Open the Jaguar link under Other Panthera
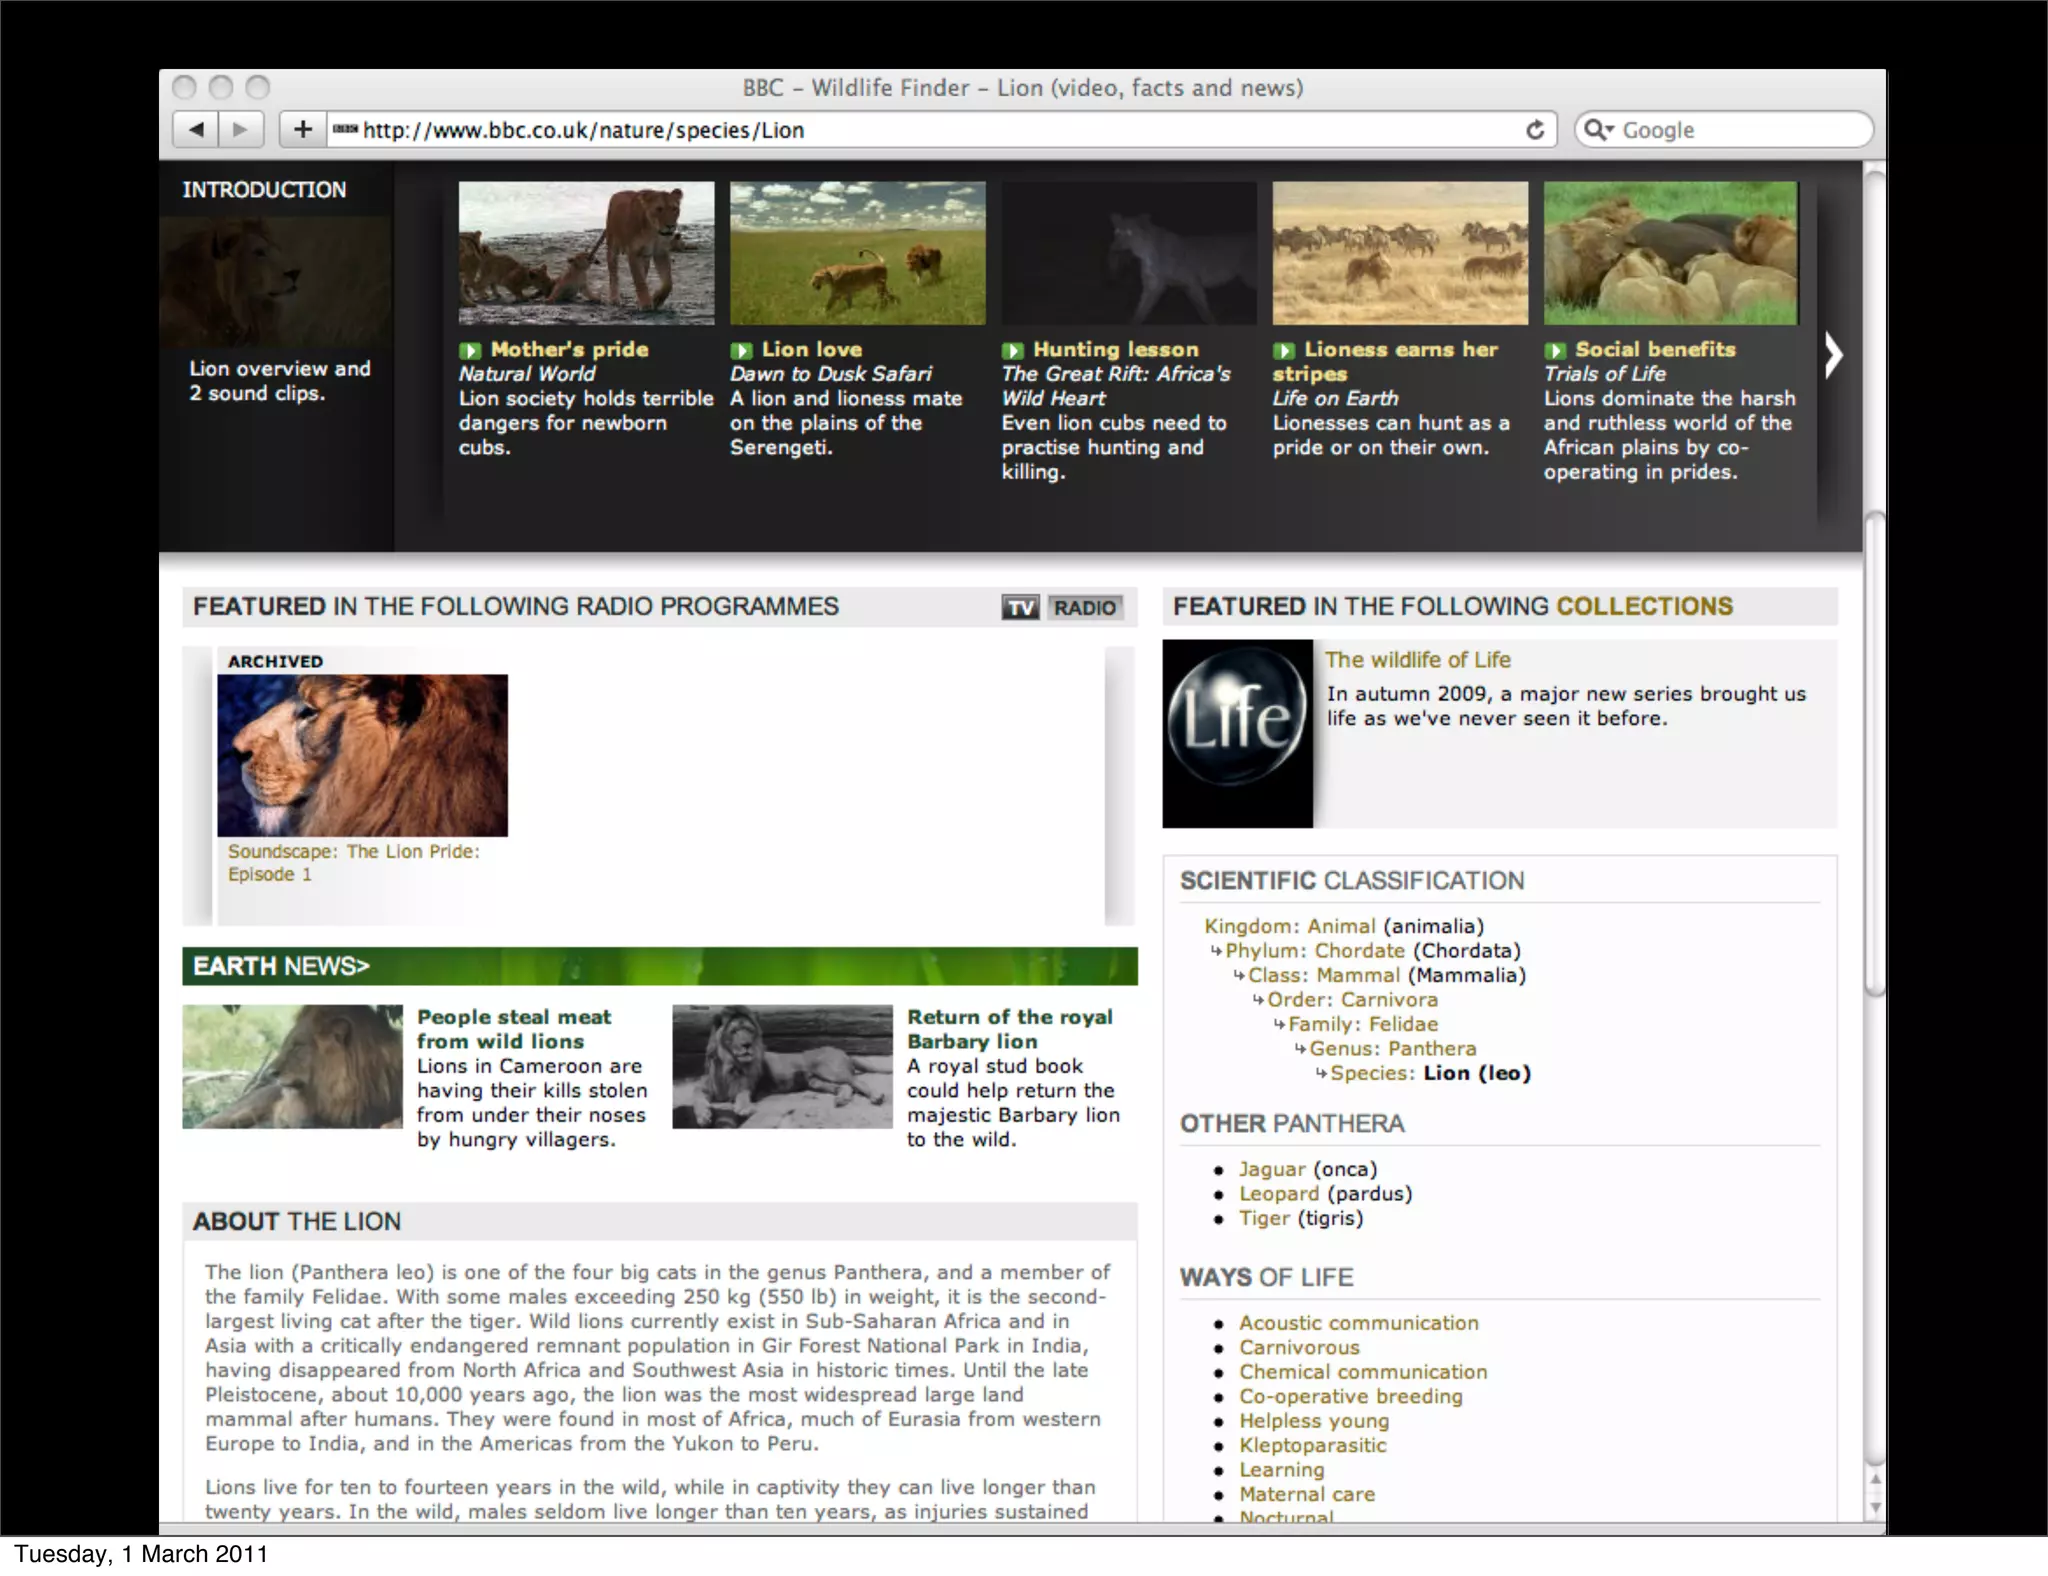The image size is (2048, 1576). 1272,1169
